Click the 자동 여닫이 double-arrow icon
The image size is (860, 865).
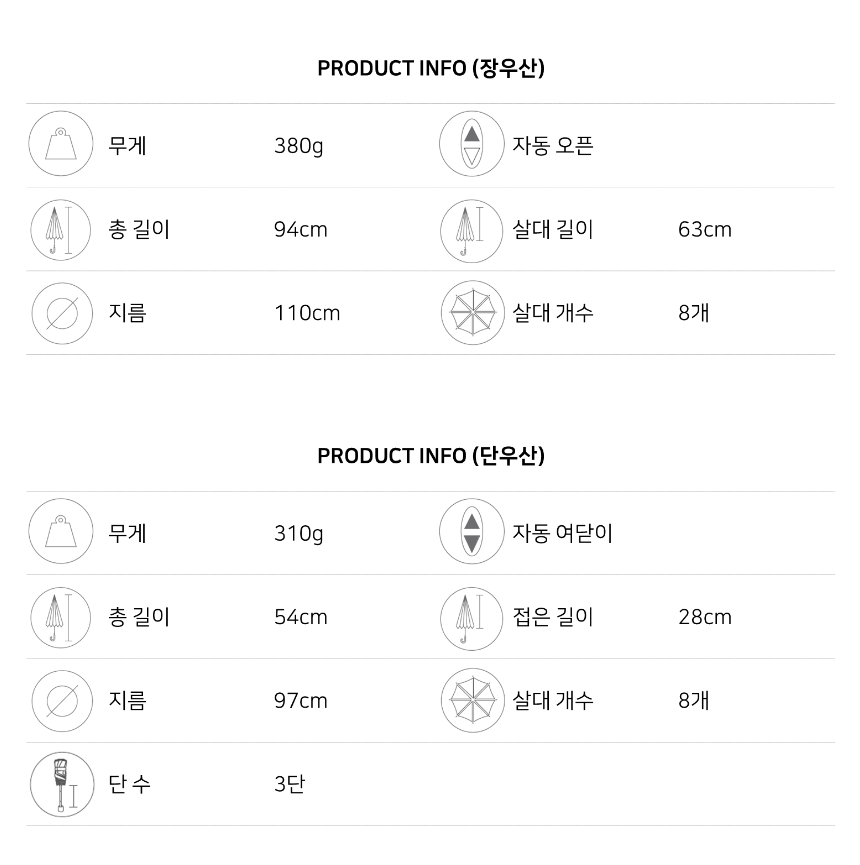coord(472,531)
